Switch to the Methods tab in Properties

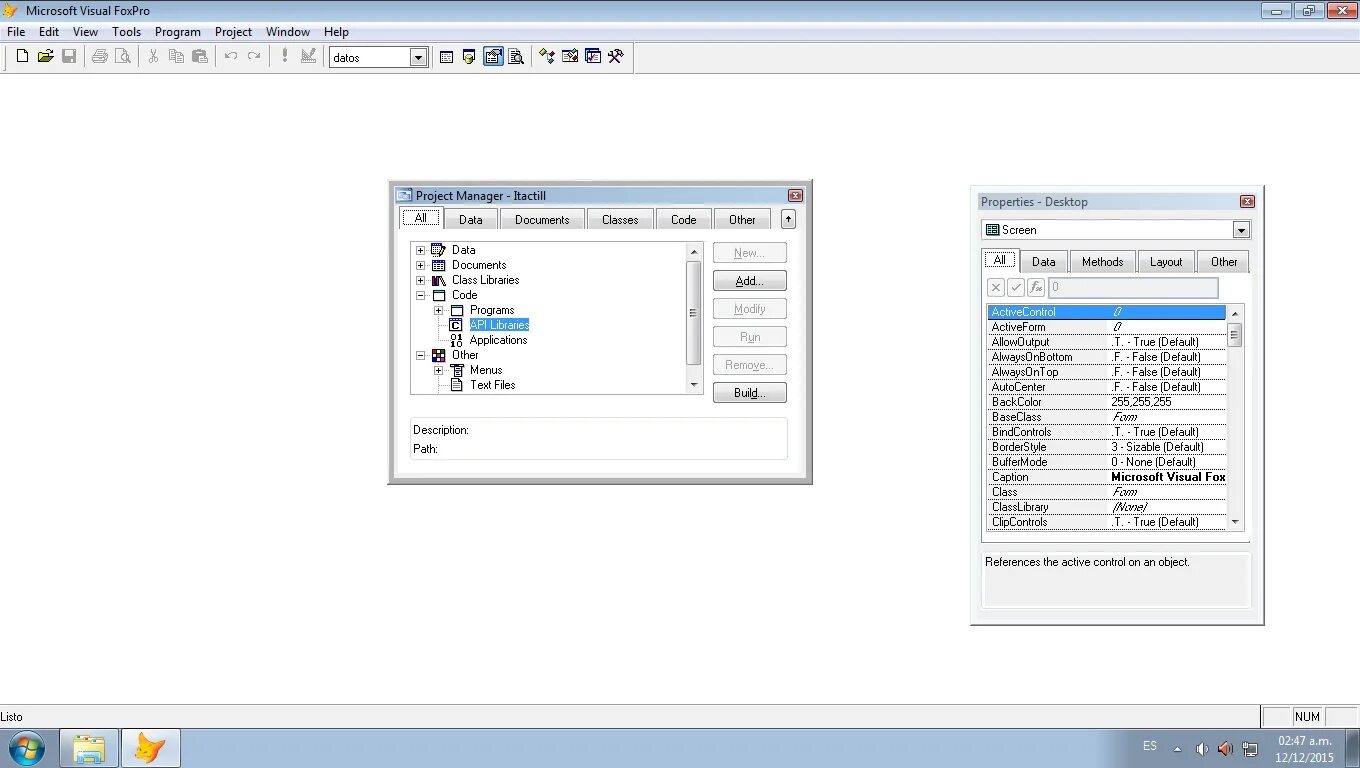(x=1103, y=262)
